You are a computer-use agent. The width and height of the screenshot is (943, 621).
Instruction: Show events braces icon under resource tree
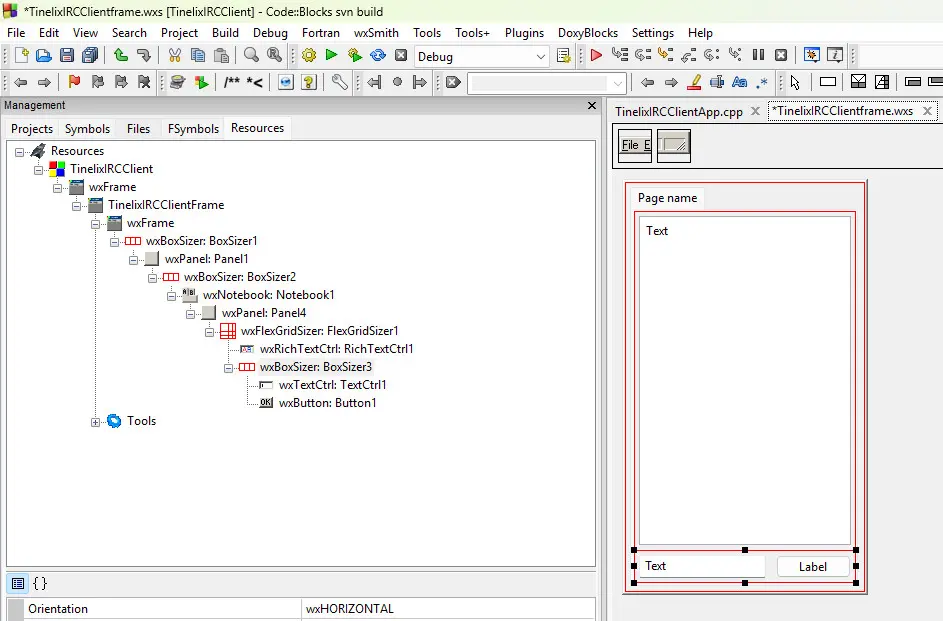40,583
